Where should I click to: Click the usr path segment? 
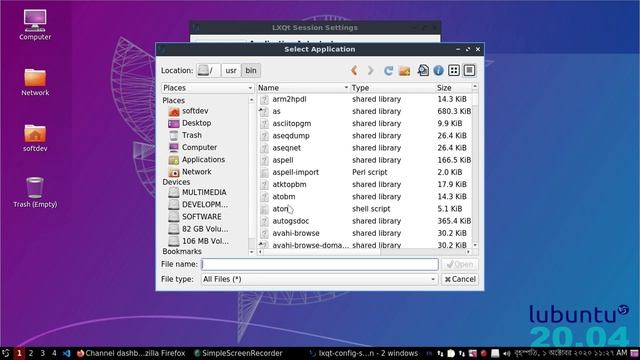point(231,71)
